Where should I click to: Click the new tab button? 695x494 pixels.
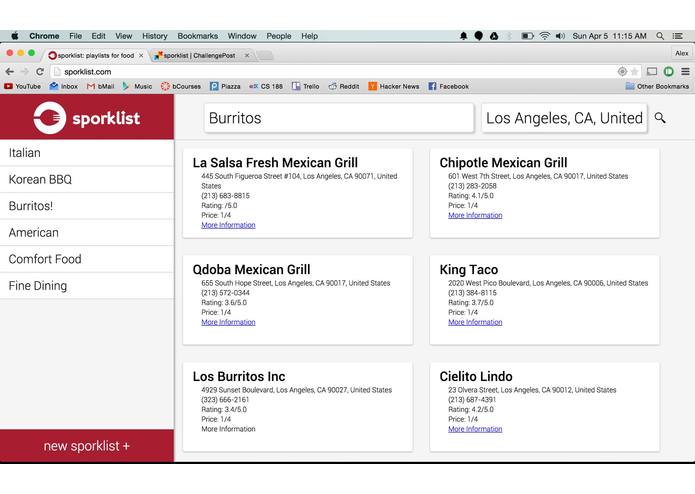click(x=265, y=55)
